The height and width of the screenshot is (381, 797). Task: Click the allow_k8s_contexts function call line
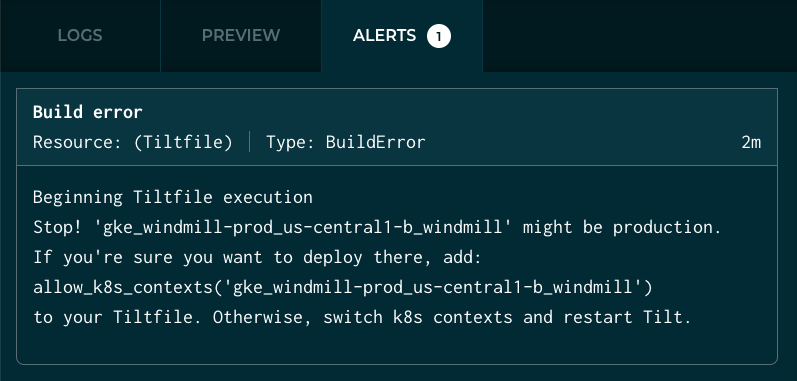pos(343,288)
